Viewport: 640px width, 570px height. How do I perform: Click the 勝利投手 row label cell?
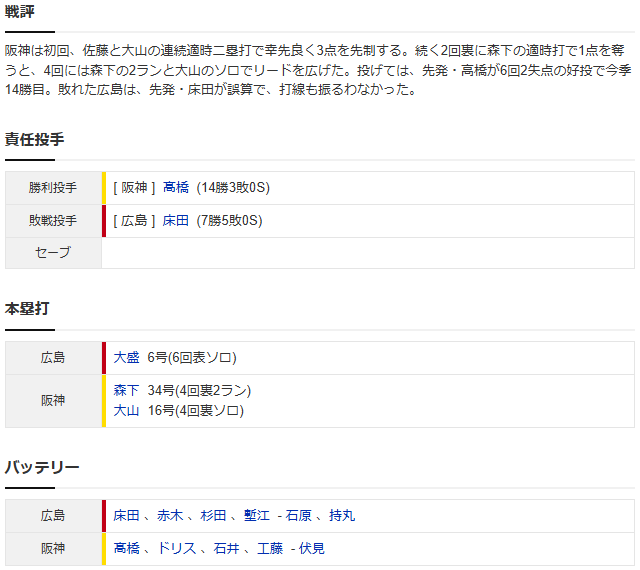pos(53,188)
